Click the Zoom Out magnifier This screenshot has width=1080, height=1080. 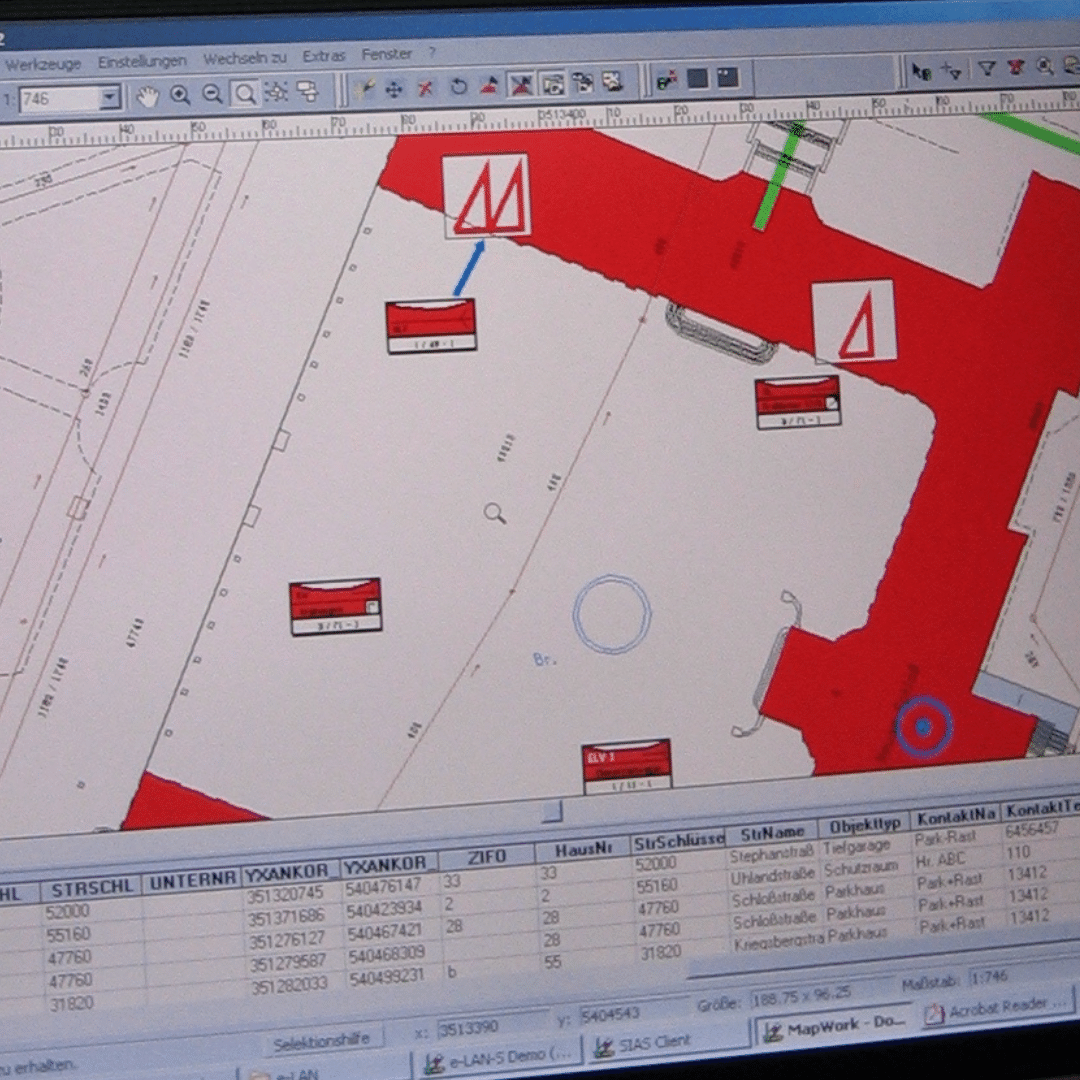pyautogui.click(x=212, y=94)
